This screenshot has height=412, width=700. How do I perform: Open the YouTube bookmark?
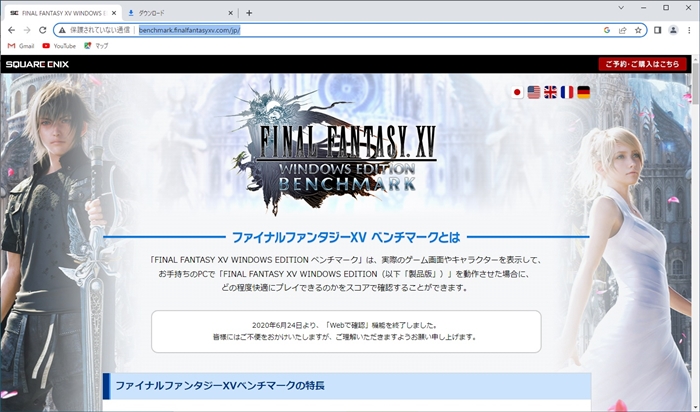pyautogui.click(x=59, y=46)
